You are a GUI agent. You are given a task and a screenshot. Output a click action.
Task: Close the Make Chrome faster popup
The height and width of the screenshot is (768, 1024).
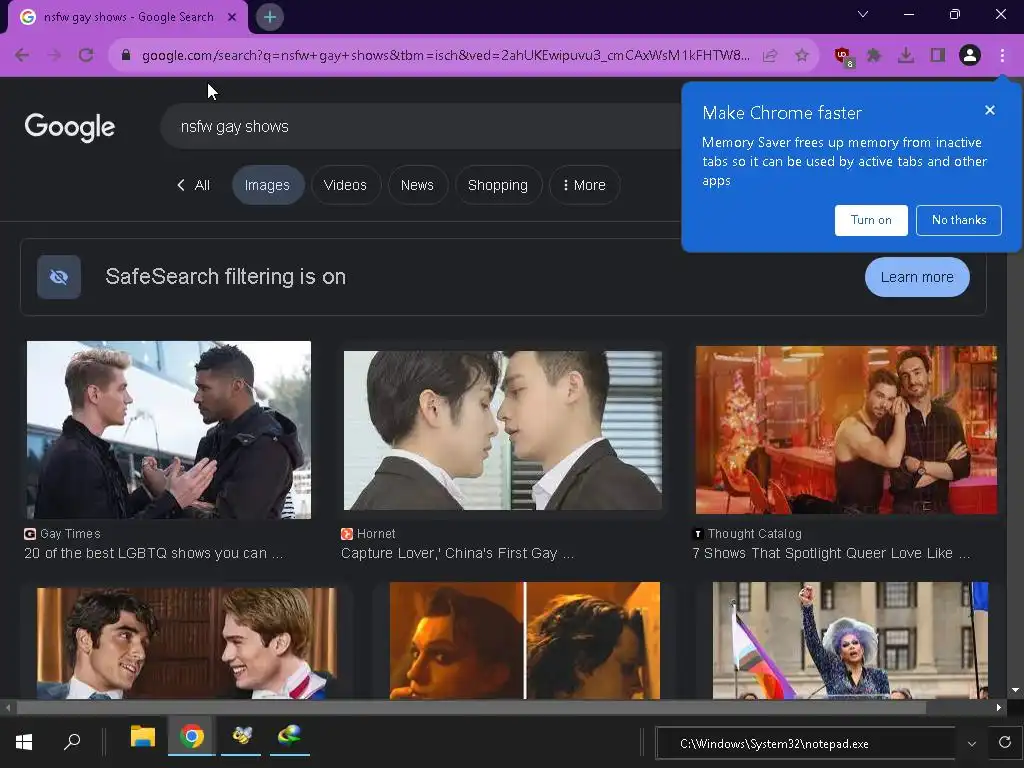coord(990,110)
